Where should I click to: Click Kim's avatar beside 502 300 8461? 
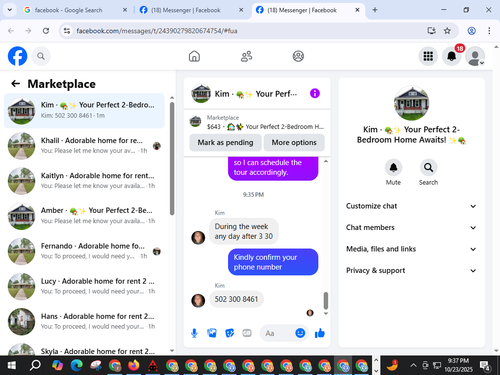[x=198, y=300]
